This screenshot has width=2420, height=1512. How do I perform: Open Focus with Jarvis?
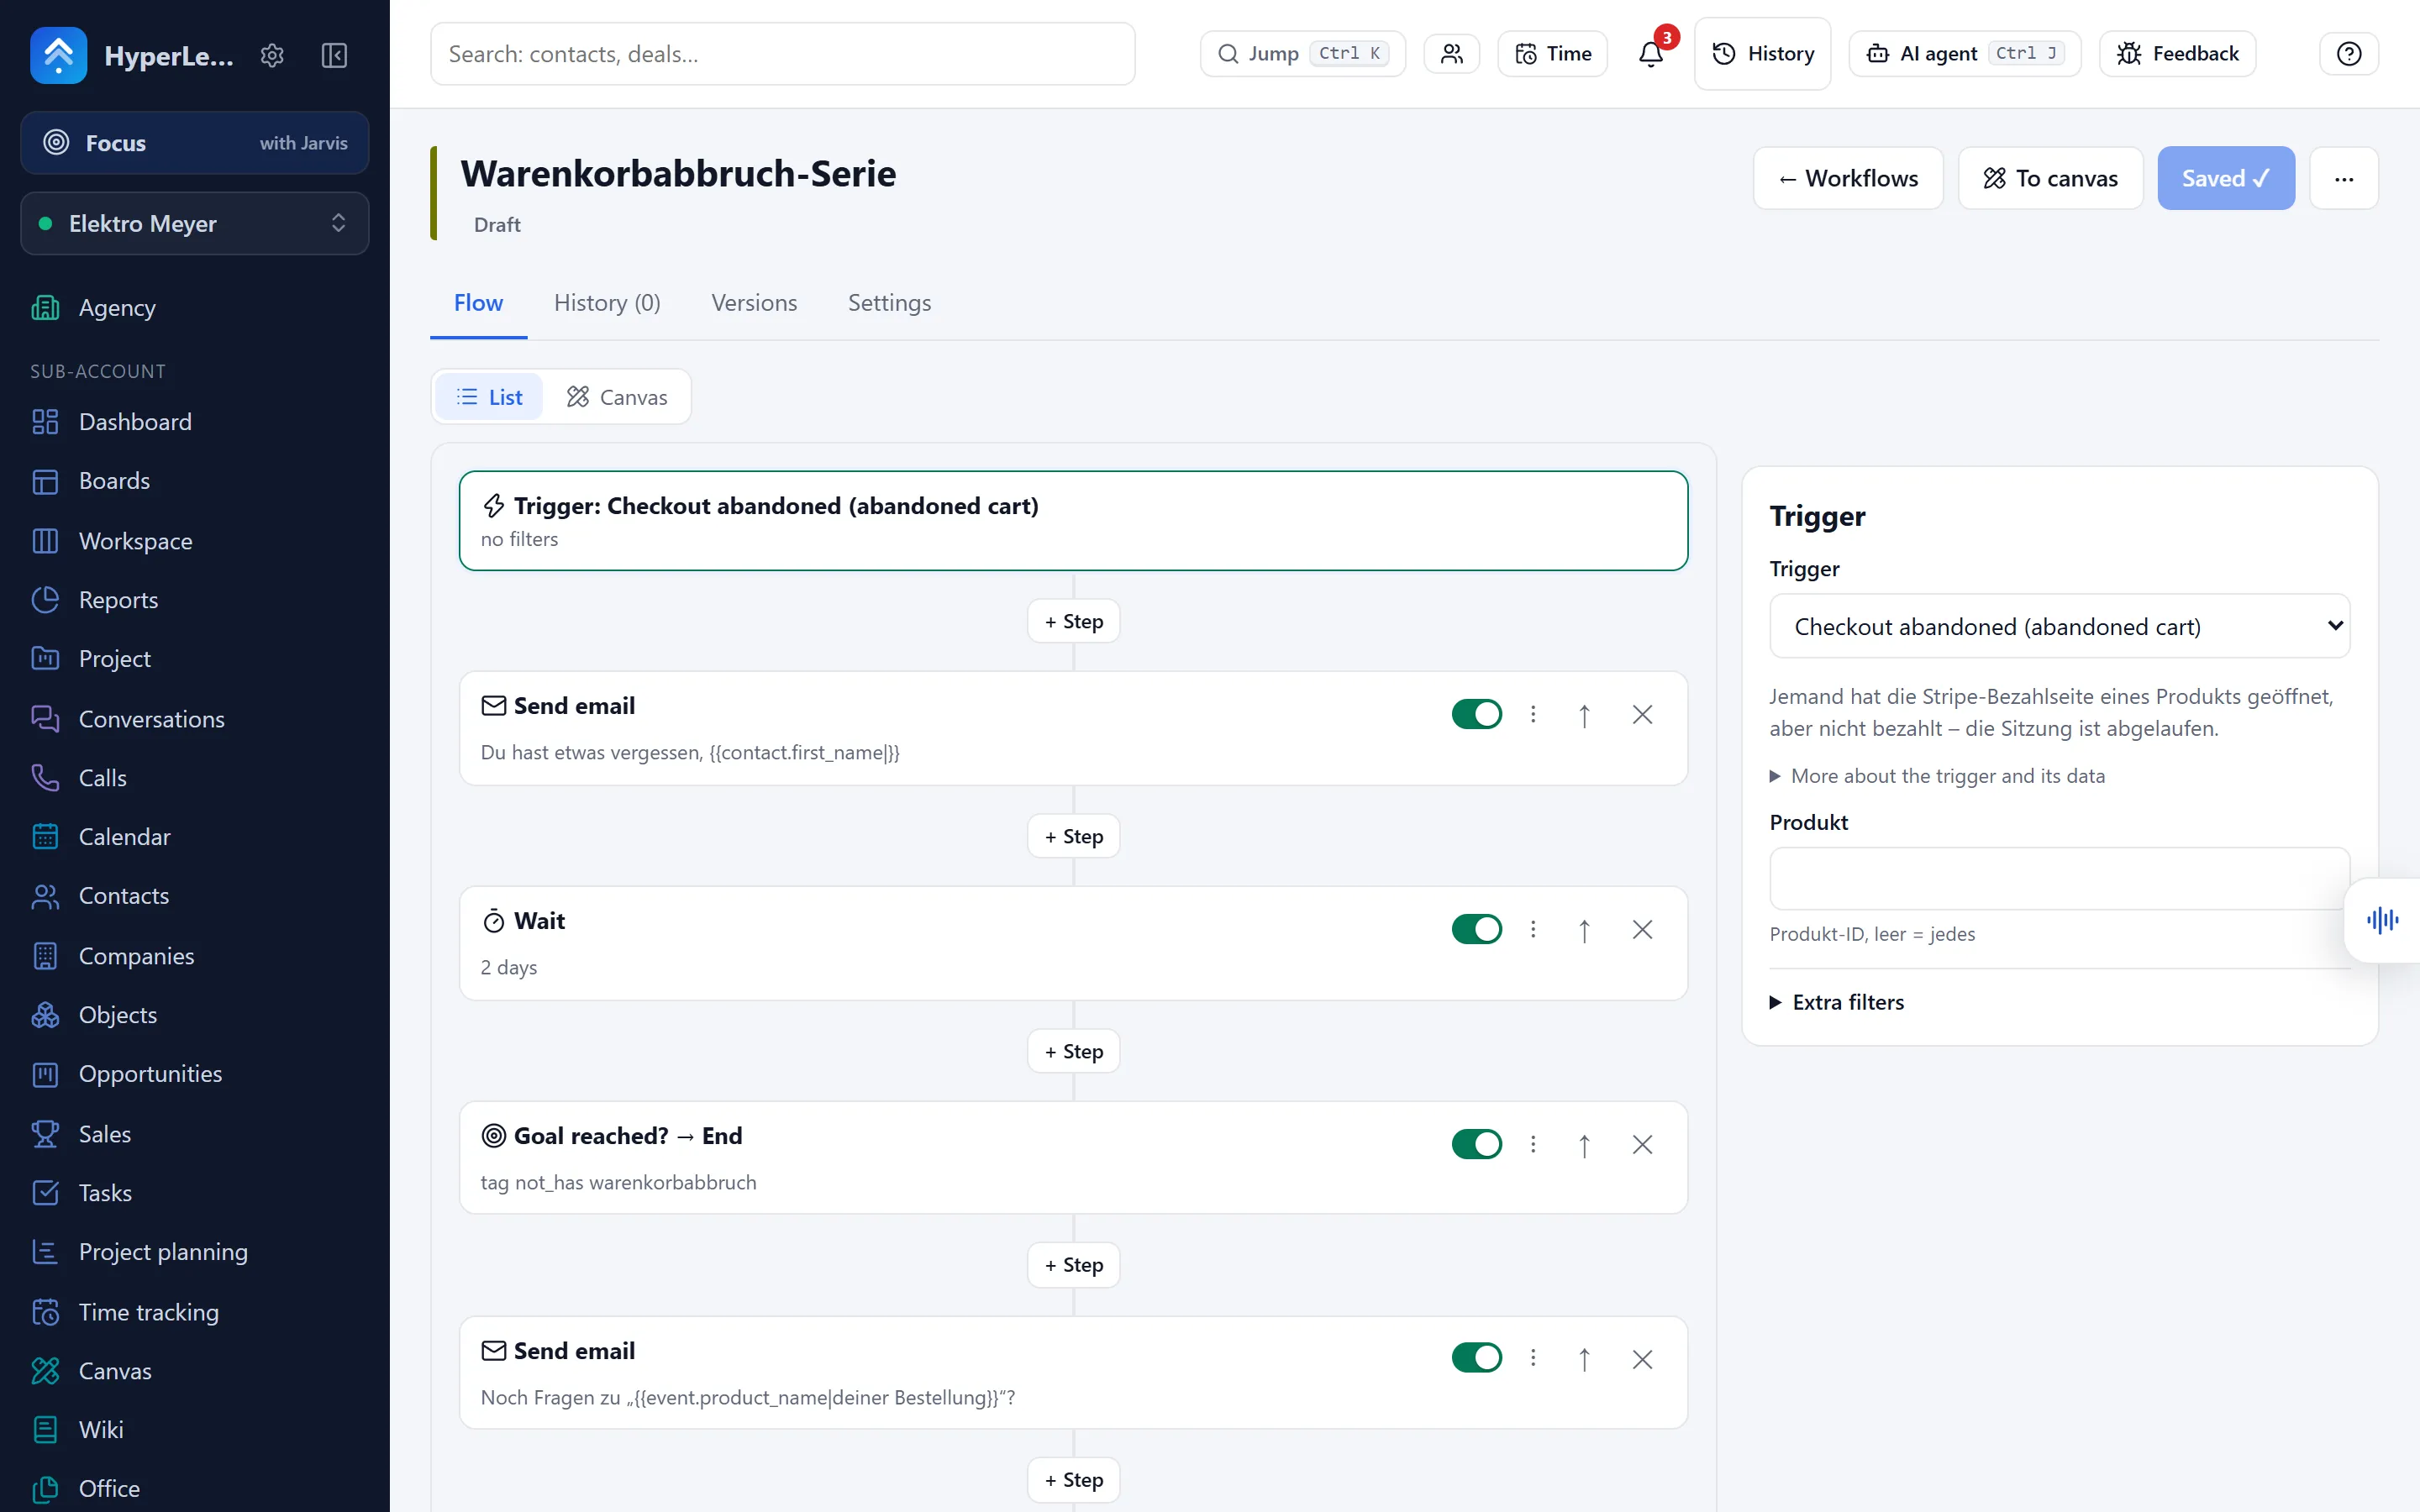[x=195, y=143]
